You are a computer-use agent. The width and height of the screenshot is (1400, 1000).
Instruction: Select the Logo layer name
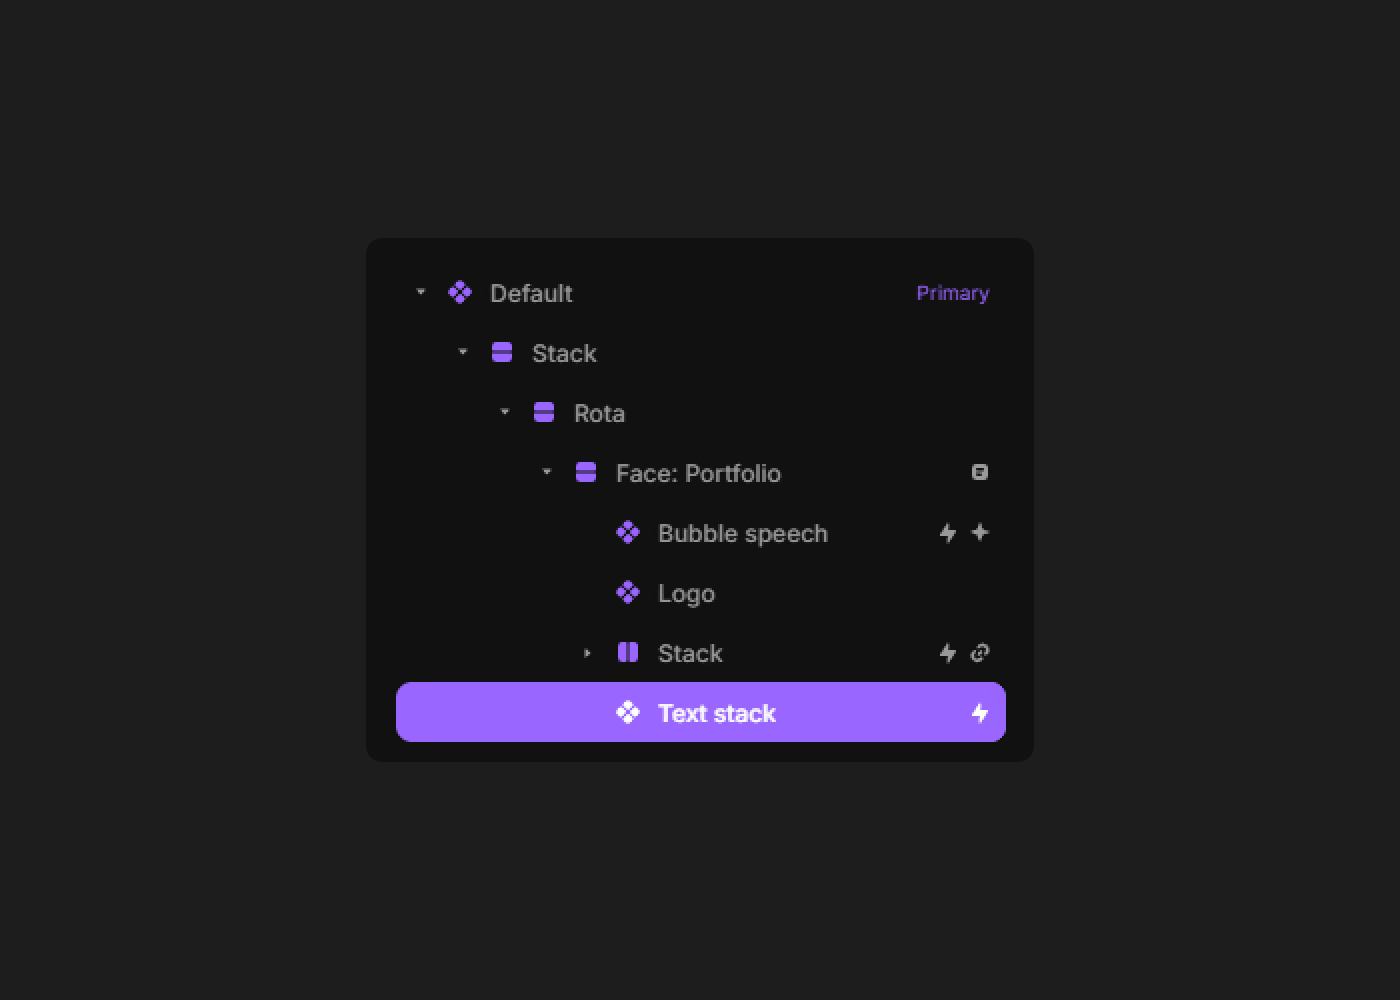(x=686, y=593)
